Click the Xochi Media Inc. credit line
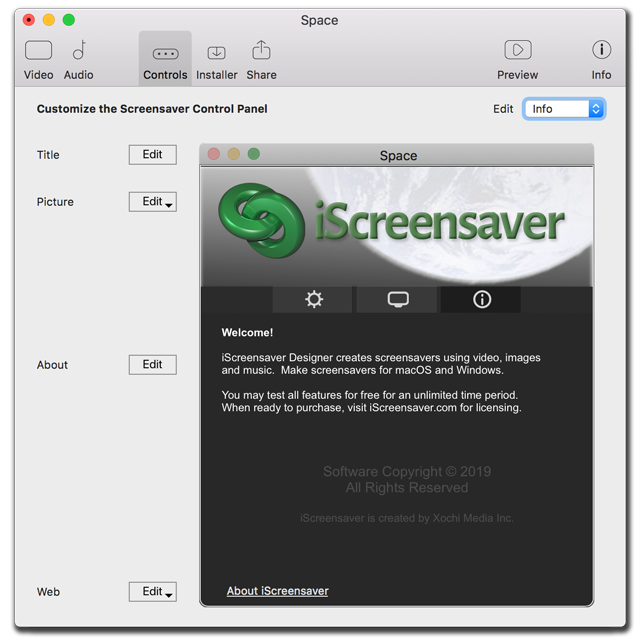 click(x=406, y=518)
